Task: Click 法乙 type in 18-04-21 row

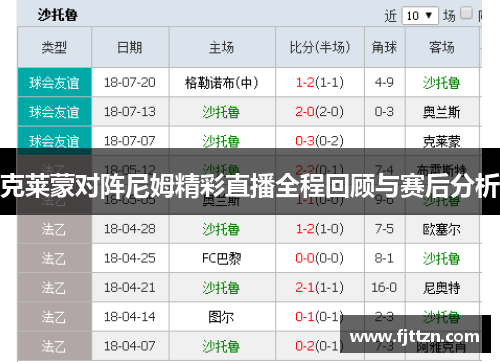Action: [54, 288]
